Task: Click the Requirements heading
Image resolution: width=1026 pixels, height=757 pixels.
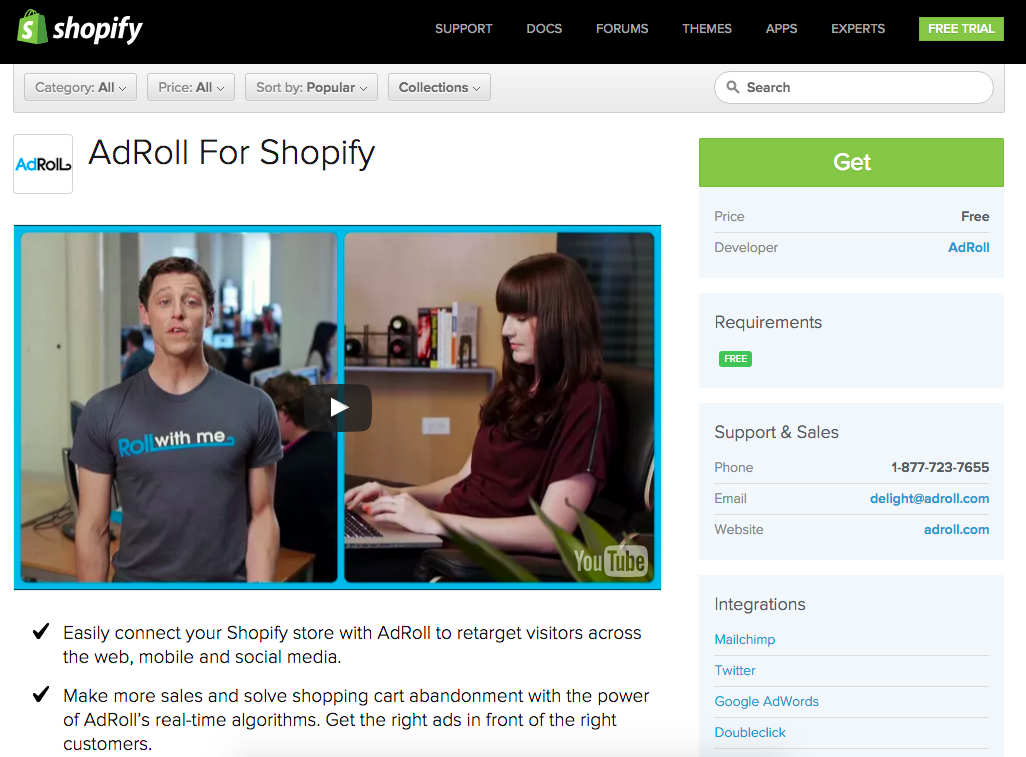Action: pos(768,322)
